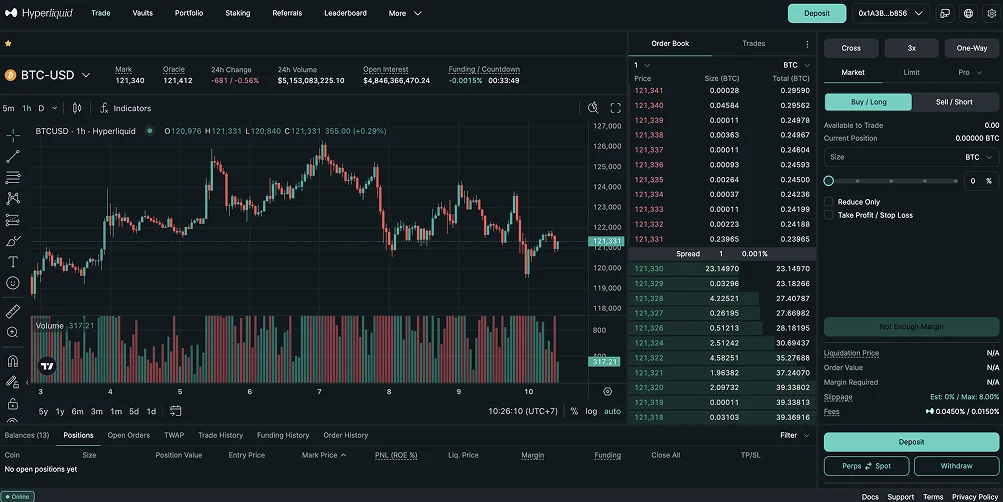1003x502 pixels.
Task: Open the Open Orders tab
Action: point(129,435)
